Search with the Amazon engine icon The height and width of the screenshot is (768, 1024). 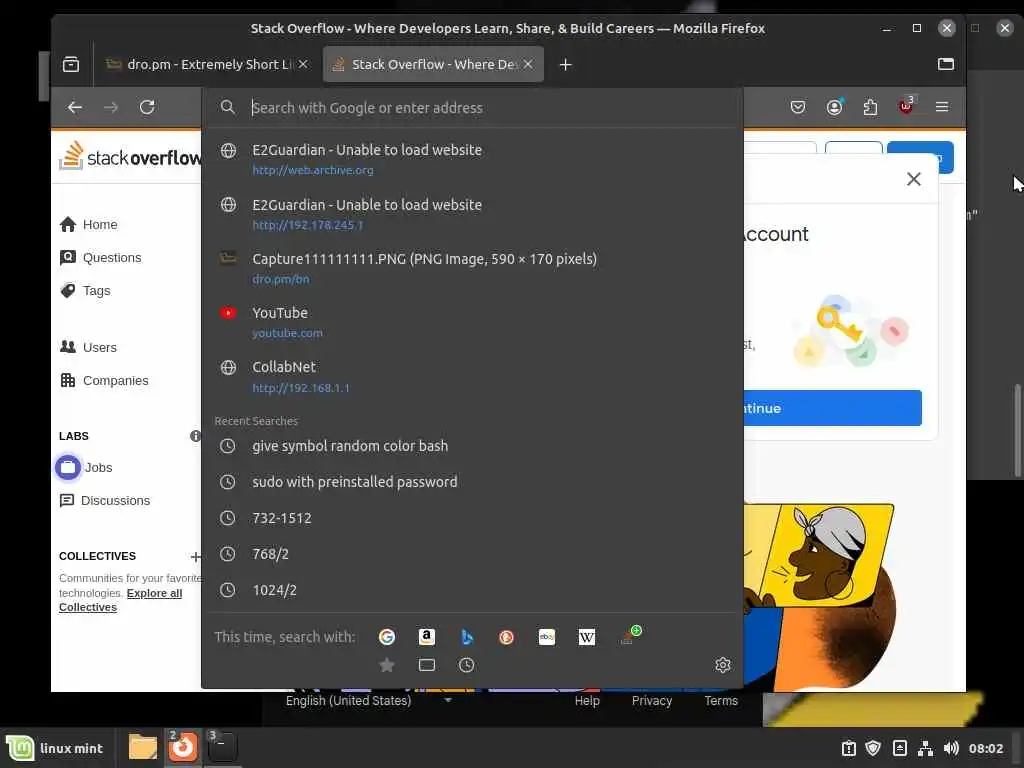pos(426,637)
